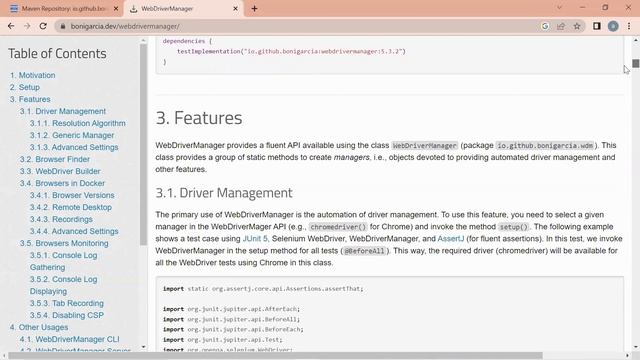Click the page vertical scrollbar thumb
Viewport: 640px width, 360px height.
636,63
